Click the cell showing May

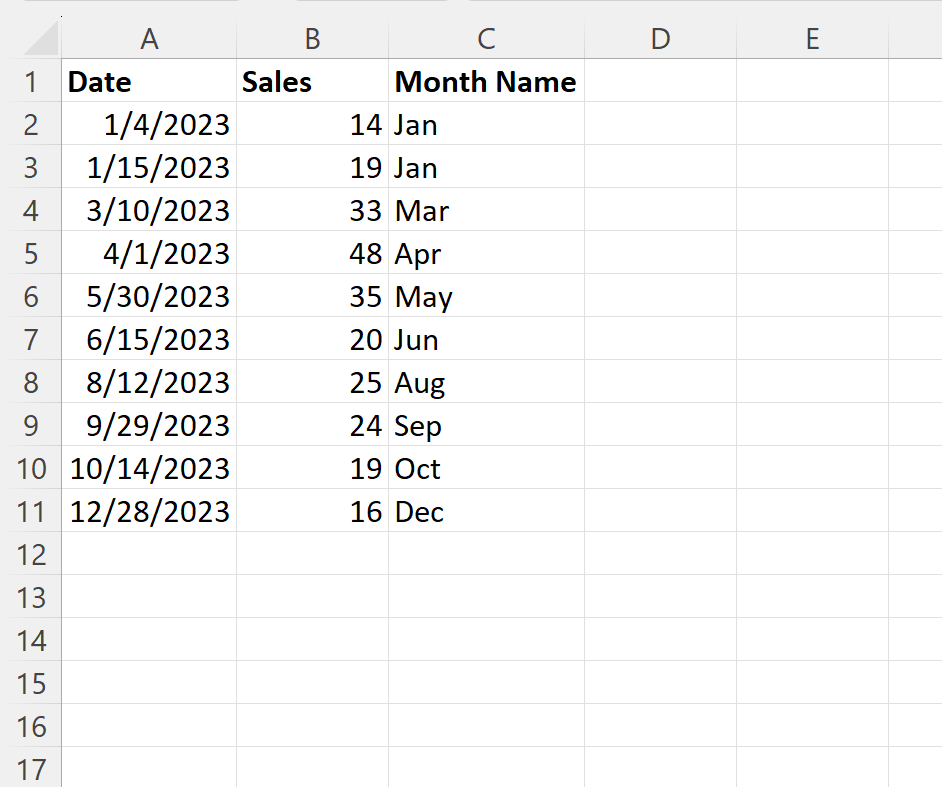pos(485,297)
